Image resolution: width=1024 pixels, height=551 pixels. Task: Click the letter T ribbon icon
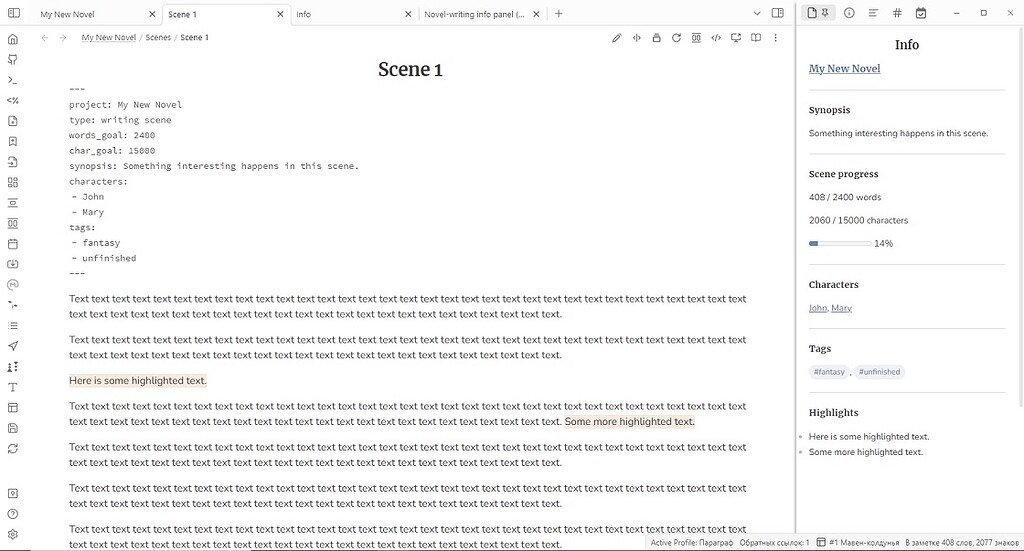tap(12, 387)
